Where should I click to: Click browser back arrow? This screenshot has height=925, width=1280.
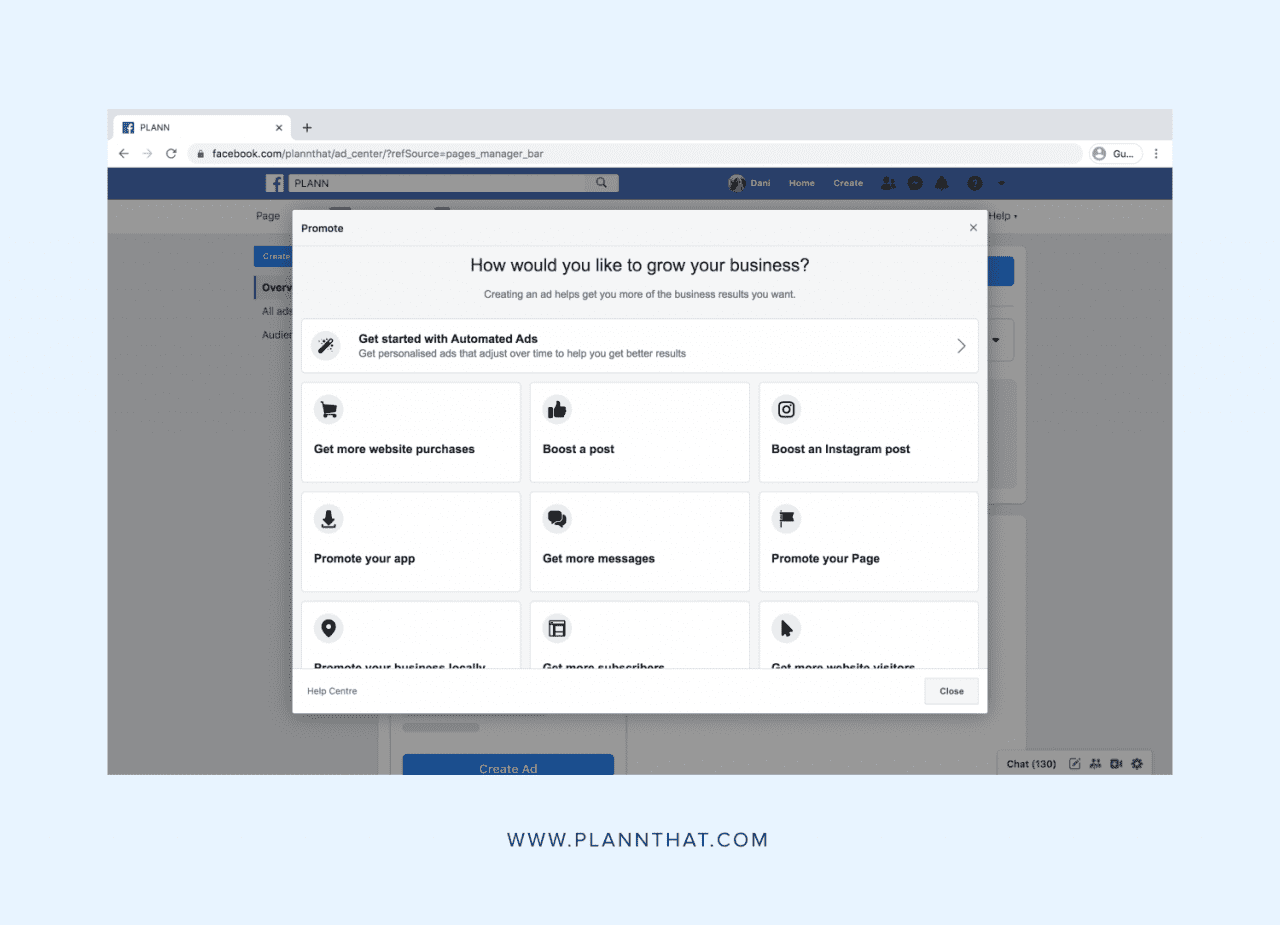point(124,154)
